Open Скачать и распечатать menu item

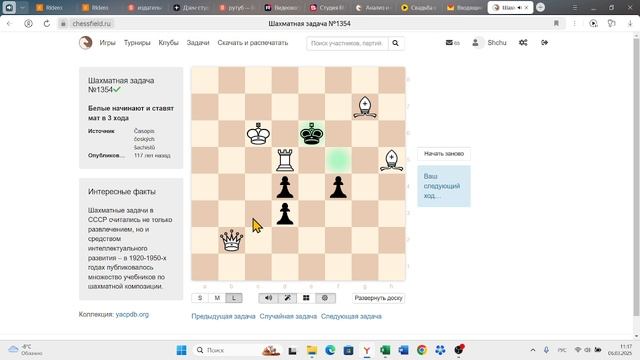253,42
